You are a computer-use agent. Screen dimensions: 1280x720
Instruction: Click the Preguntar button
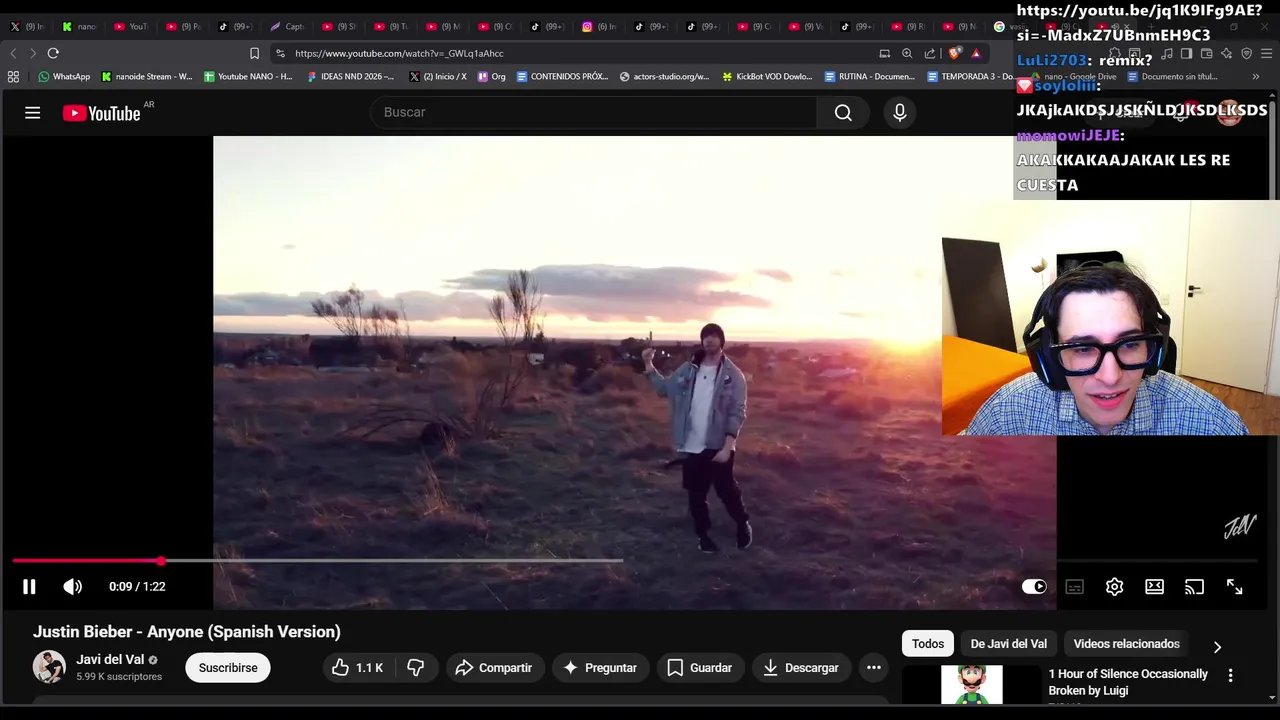tap(600, 668)
